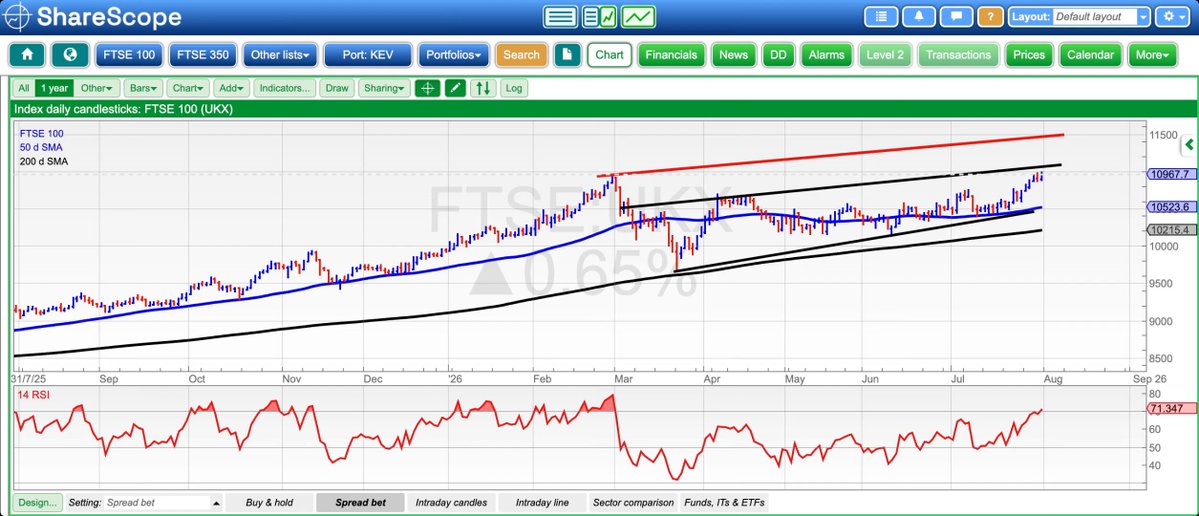Switch to list-only view layout icon
Viewport: 1199px width, 516px height.
[x=561, y=17]
